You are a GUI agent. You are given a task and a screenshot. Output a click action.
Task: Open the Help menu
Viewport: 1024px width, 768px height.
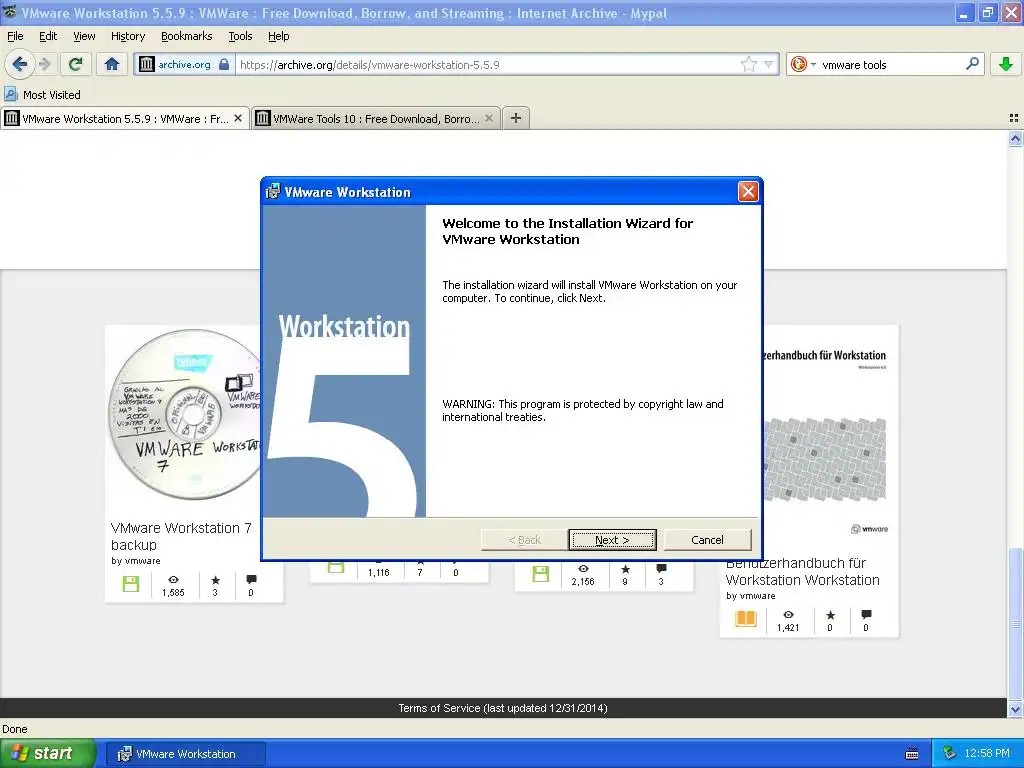click(278, 36)
